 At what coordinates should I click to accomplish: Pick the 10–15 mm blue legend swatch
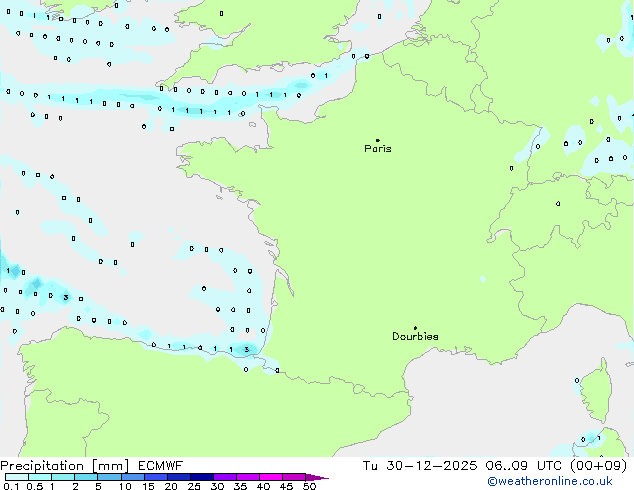(x=132, y=477)
